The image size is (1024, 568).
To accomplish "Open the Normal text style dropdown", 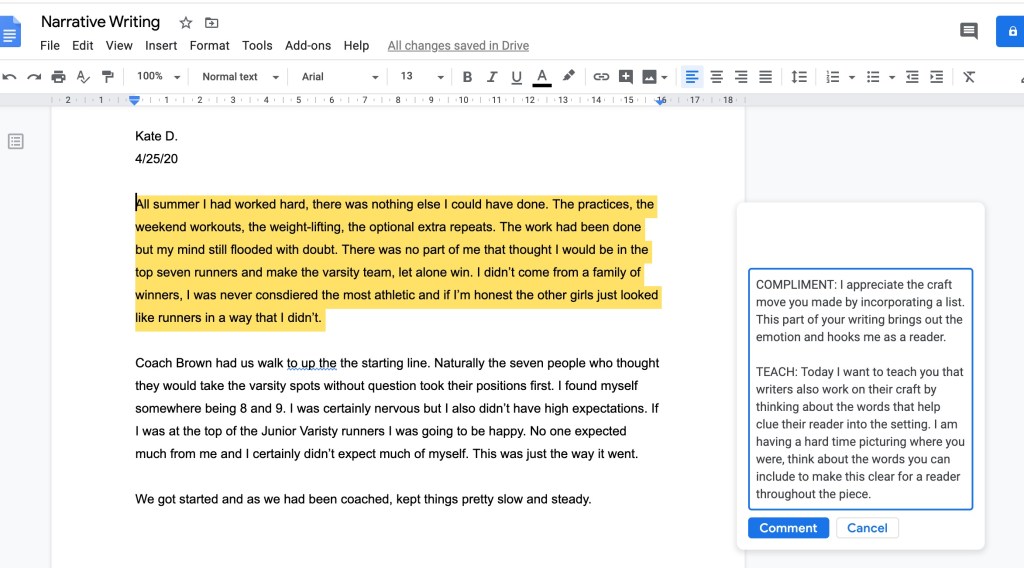I will click(238, 77).
